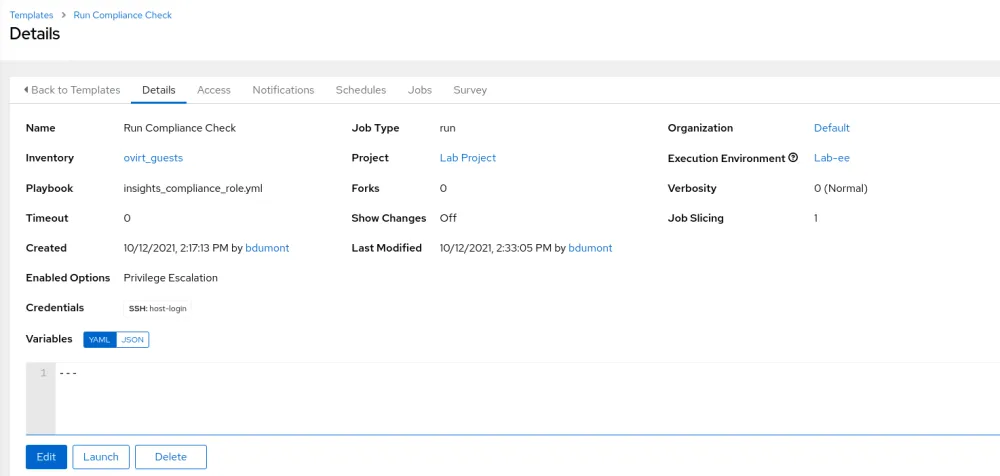This screenshot has width=1000, height=476.
Task: Open the Survey tab
Action: click(470, 90)
